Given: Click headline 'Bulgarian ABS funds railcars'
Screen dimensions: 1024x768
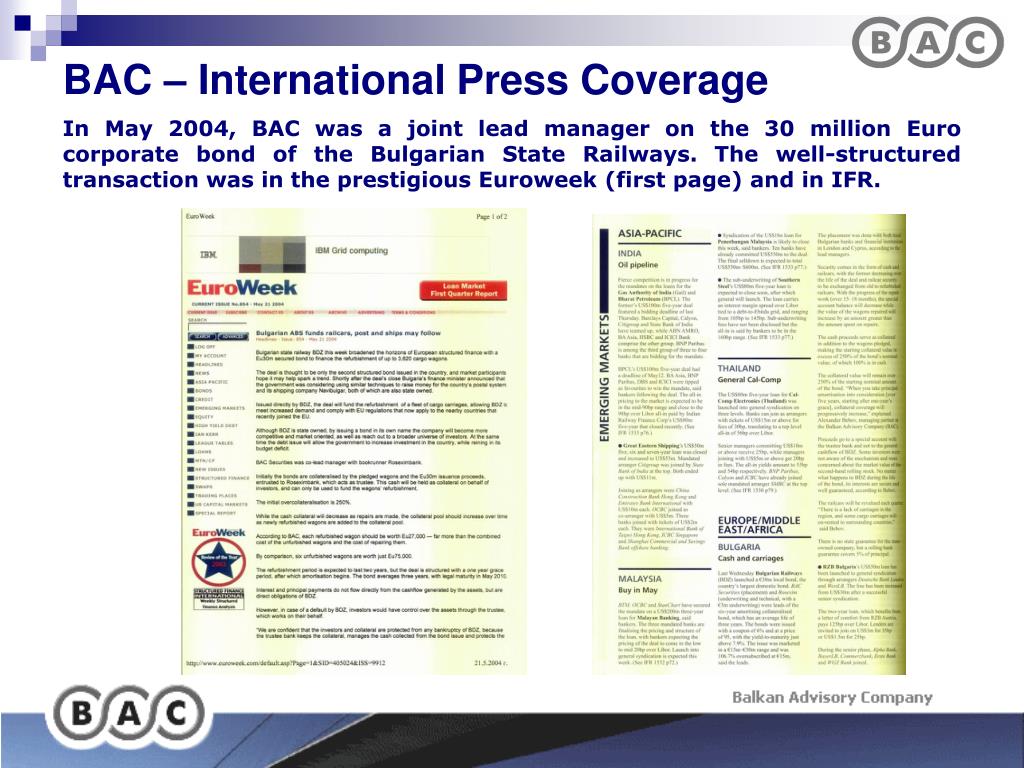Looking at the screenshot, I should pos(348,333).
